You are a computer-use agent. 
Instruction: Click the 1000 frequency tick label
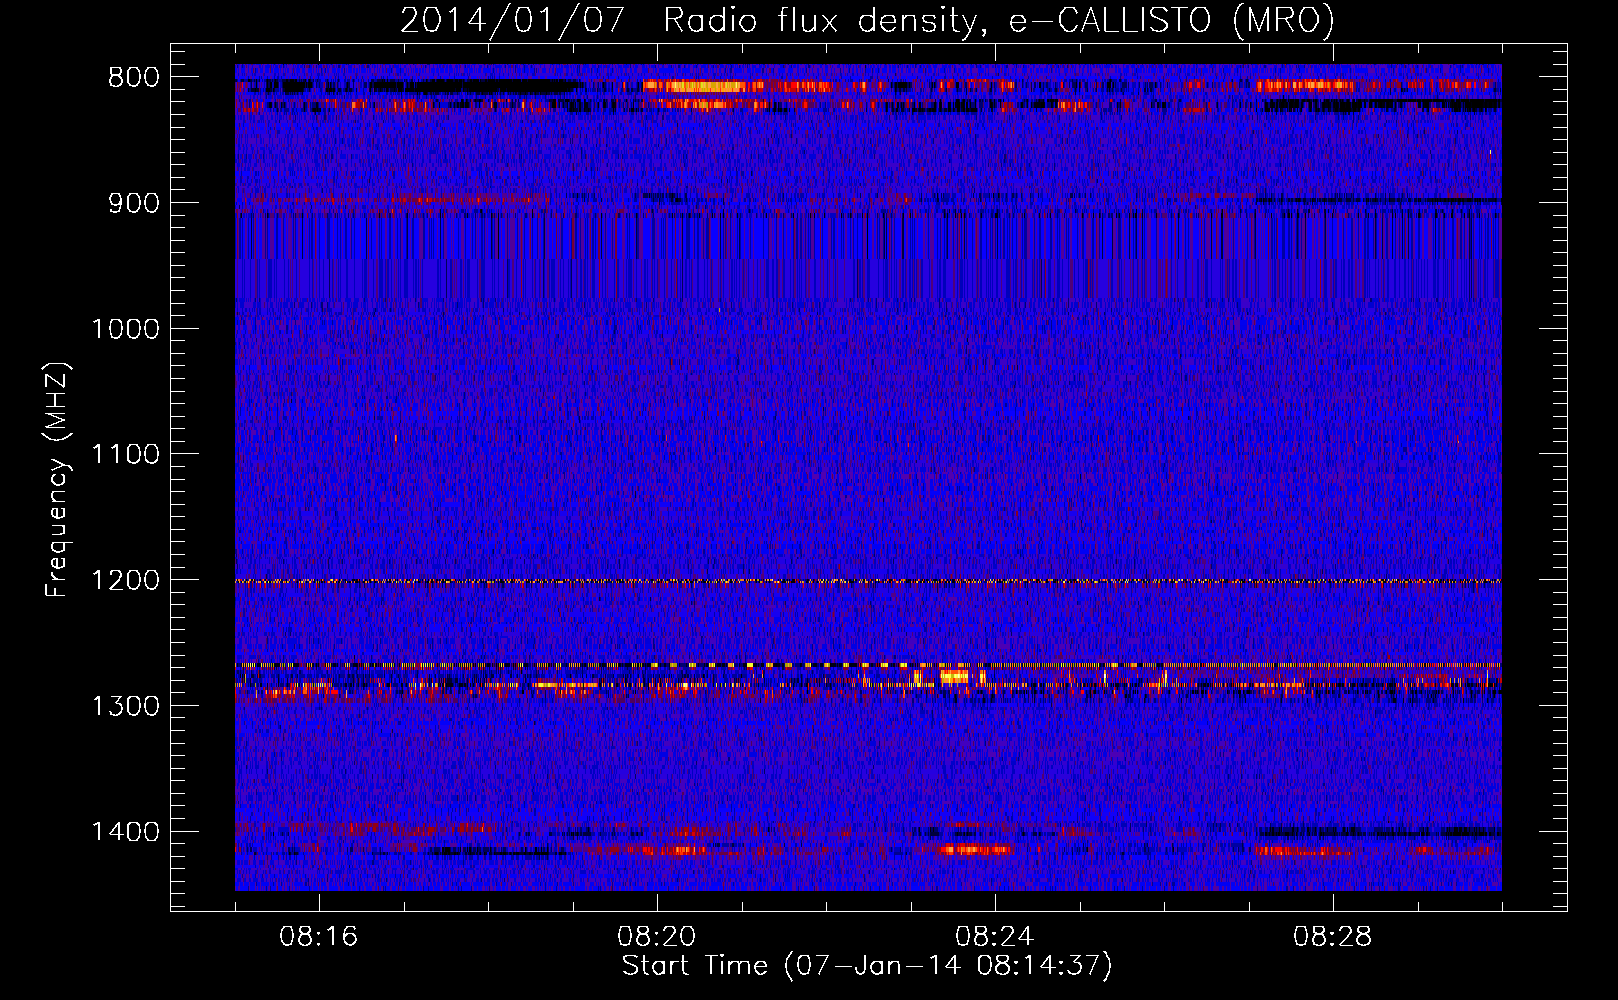click(125, 329)
